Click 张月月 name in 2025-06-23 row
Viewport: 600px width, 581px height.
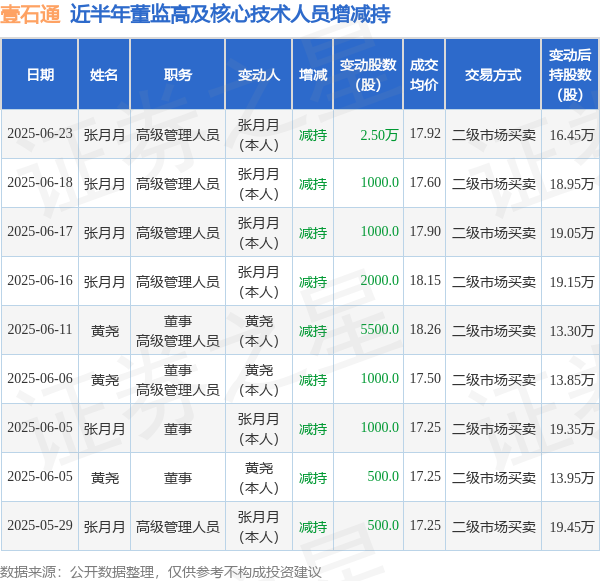104,135
